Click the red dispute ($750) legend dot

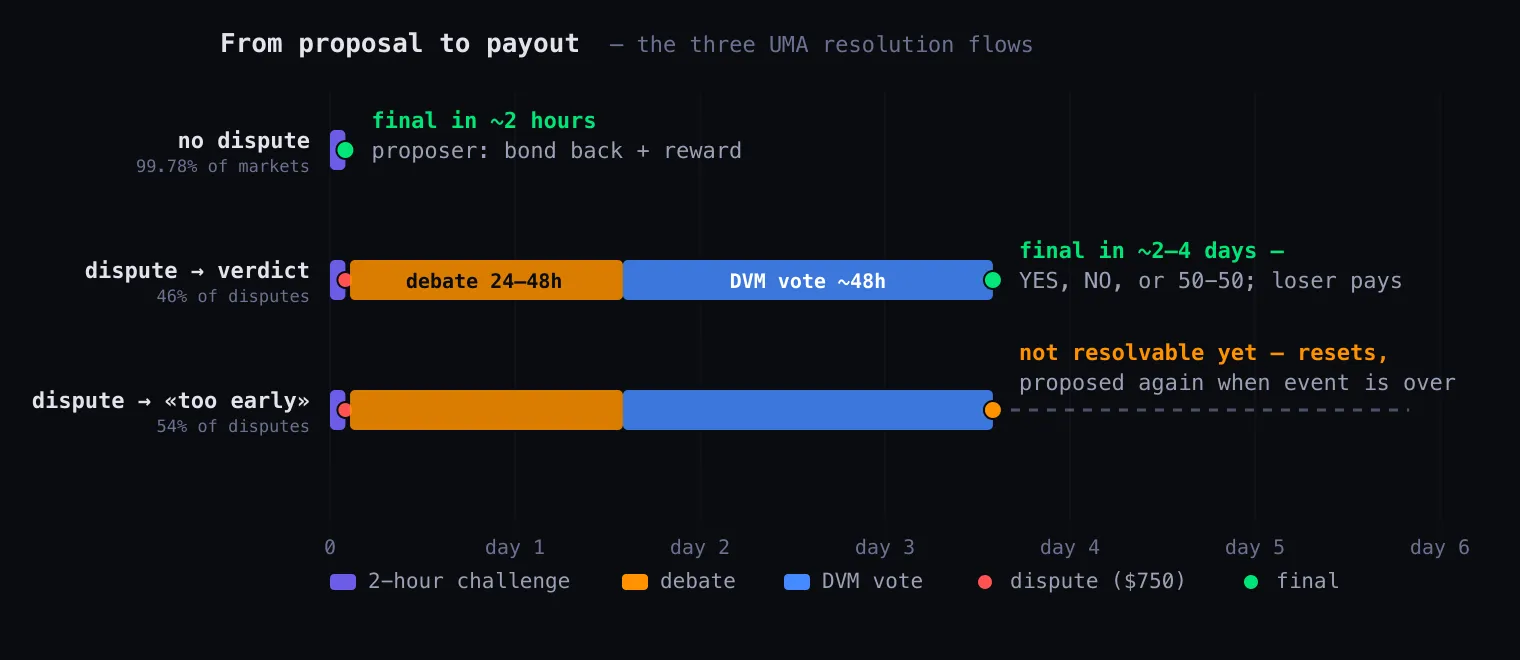pyautogui.click(x=985, y=582)
